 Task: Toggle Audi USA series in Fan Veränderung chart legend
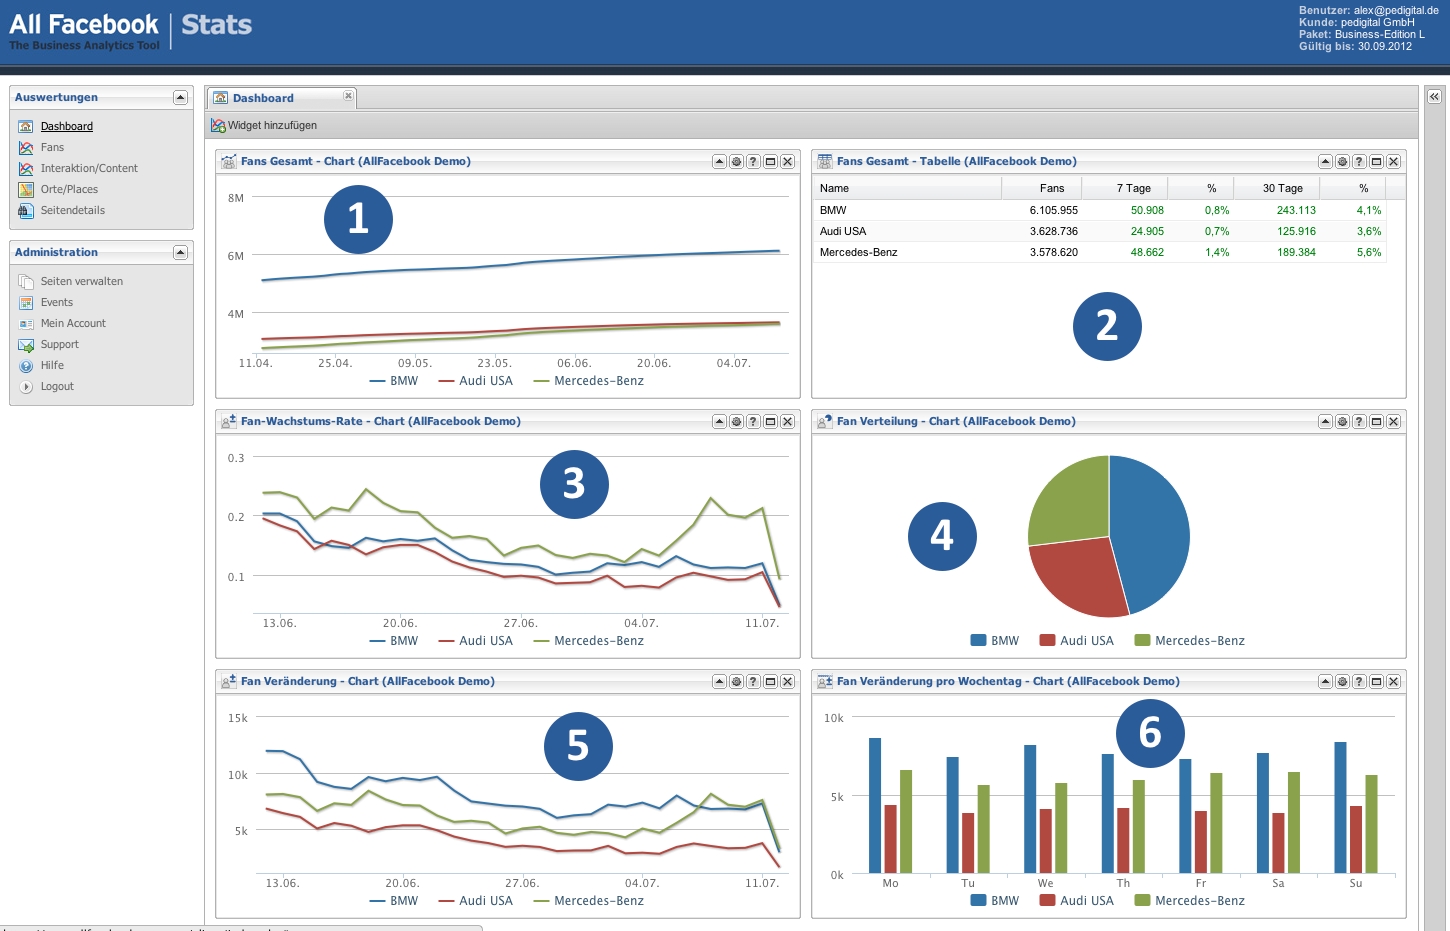[x=475, y=901]
